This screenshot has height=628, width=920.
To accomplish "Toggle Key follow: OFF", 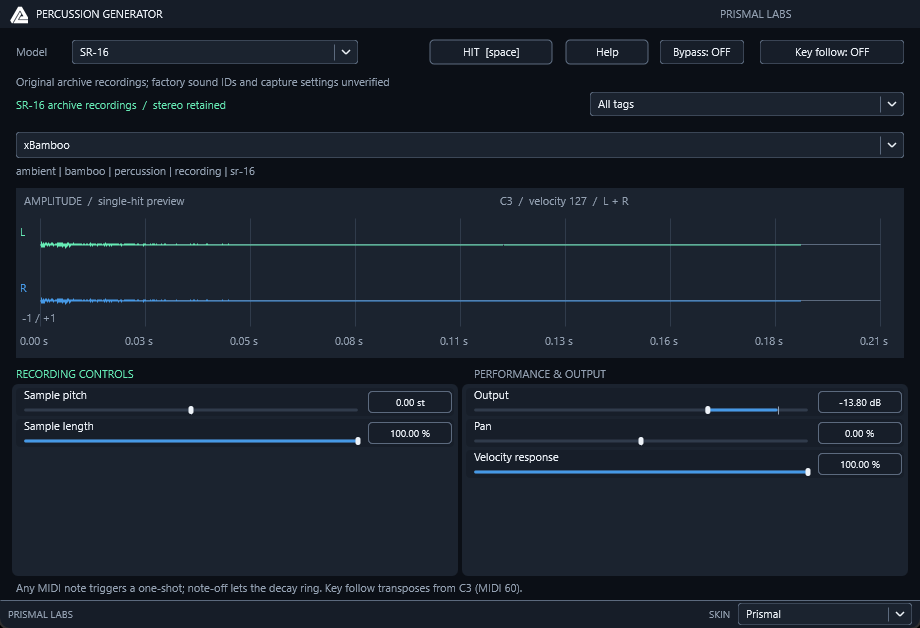I will [831, 52].
